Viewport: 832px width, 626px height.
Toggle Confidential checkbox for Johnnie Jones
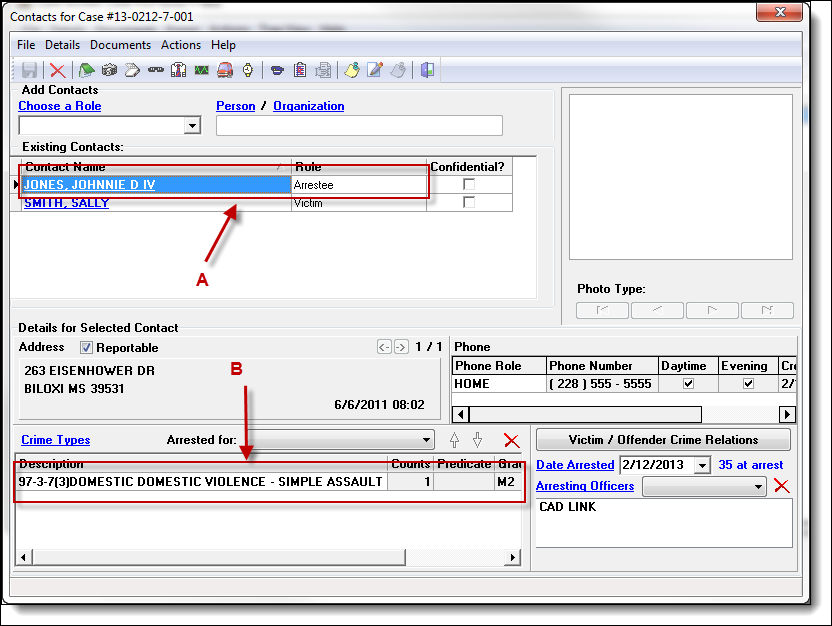click(x=468, y=185)
